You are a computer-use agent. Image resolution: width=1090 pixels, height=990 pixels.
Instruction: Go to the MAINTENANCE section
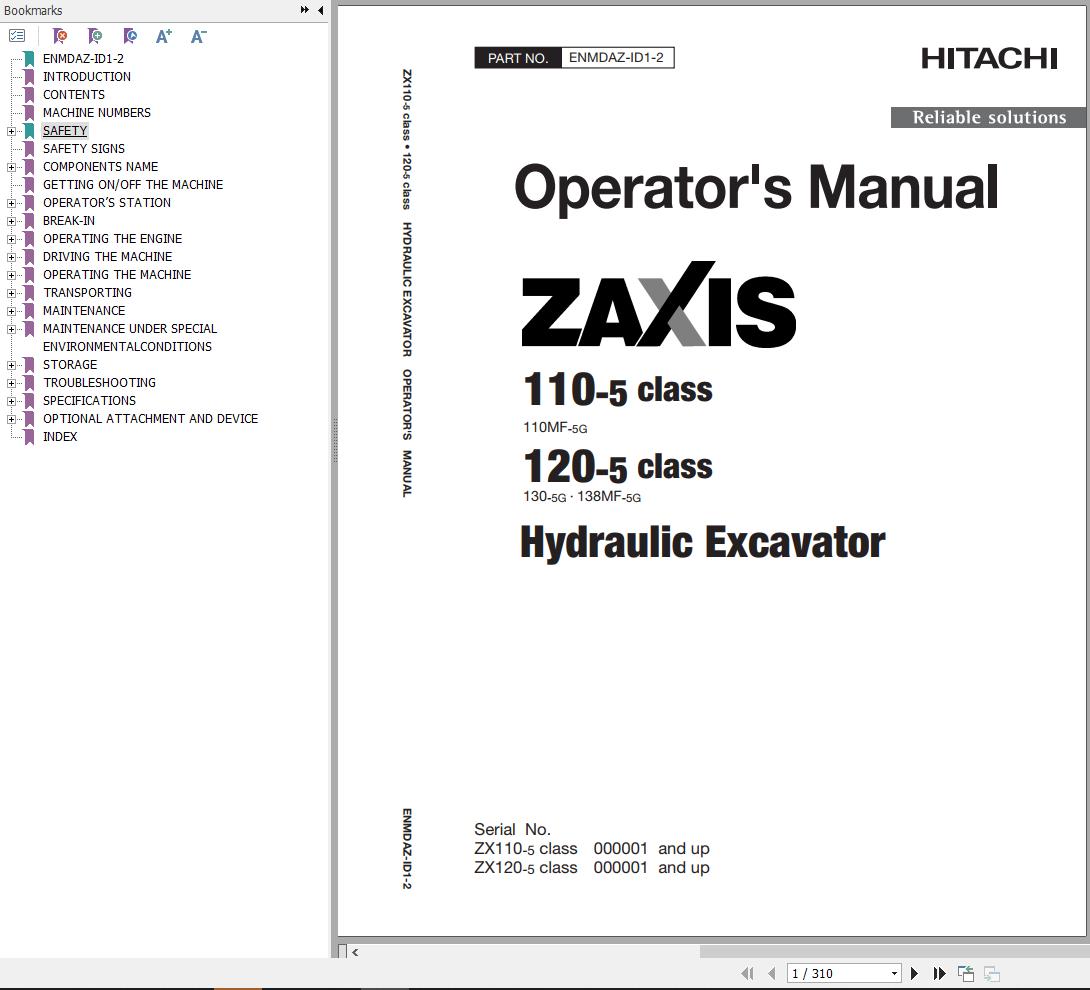click(84, 311)
